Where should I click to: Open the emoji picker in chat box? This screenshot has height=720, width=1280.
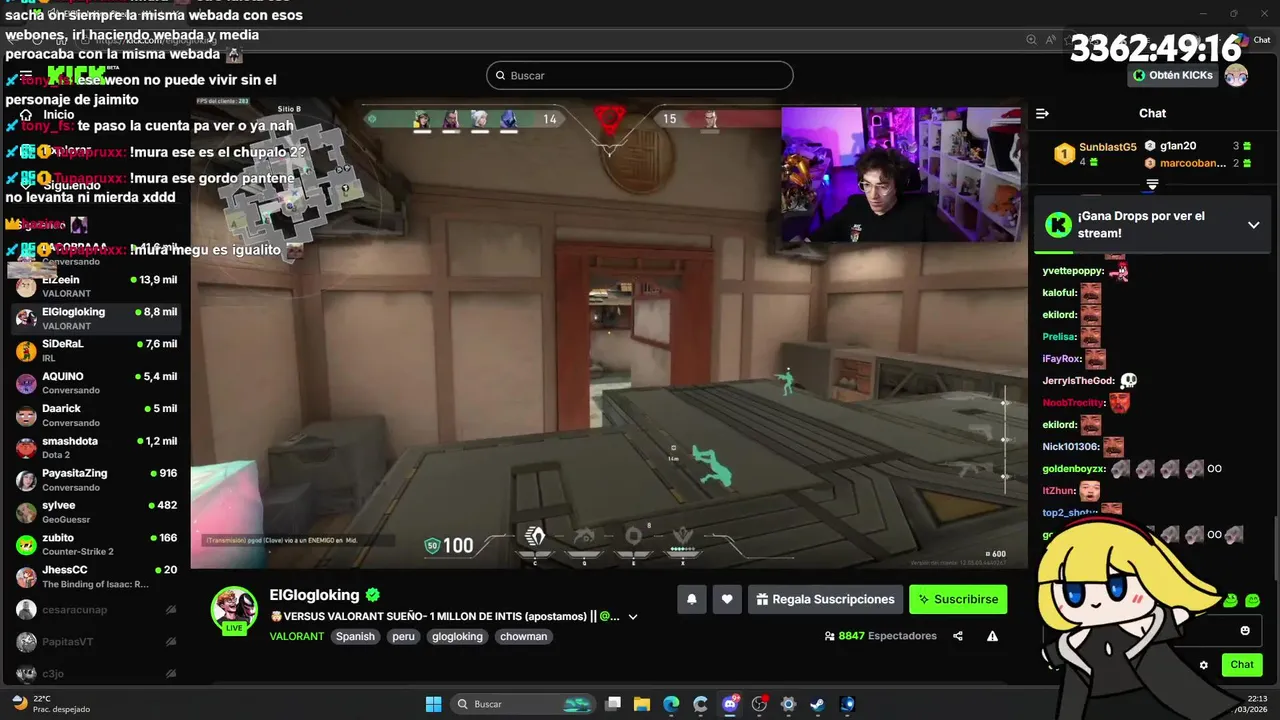pyautogui.click(x=1245, y=630)
